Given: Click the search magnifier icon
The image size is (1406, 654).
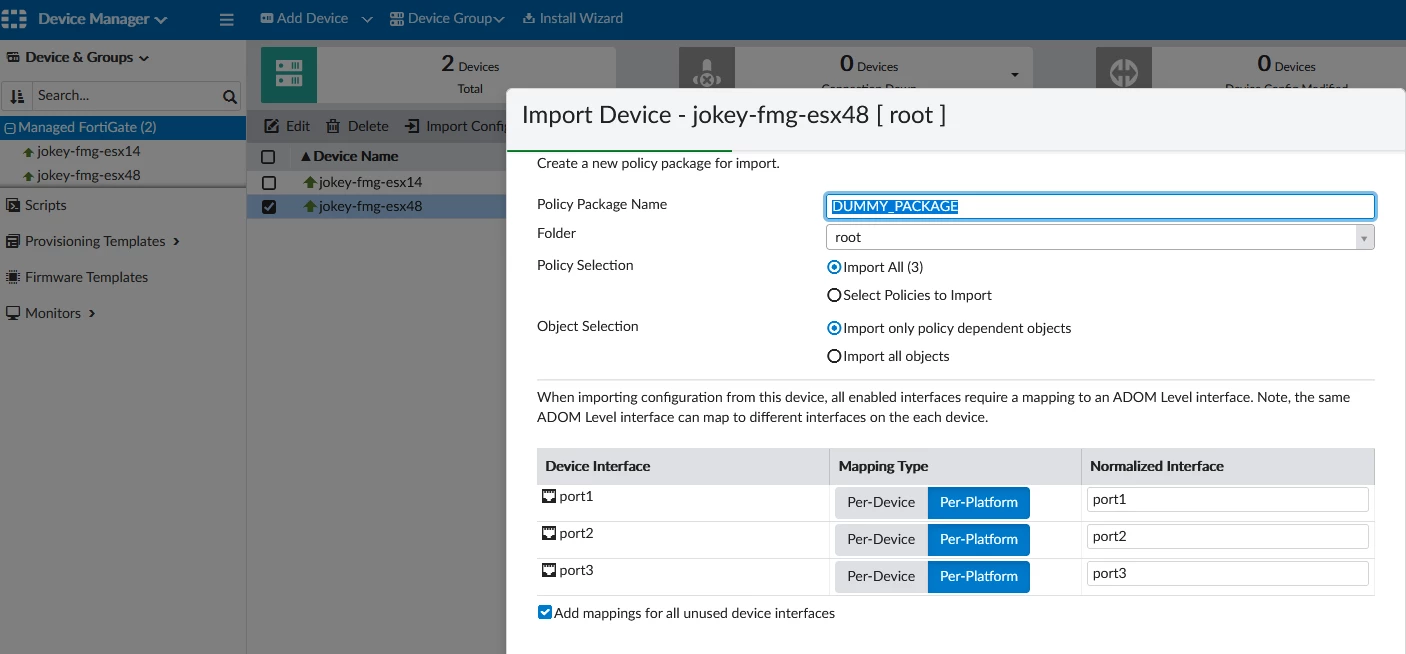Looking at the screenshot, I should pyautogui.click(x=230, y=97).
